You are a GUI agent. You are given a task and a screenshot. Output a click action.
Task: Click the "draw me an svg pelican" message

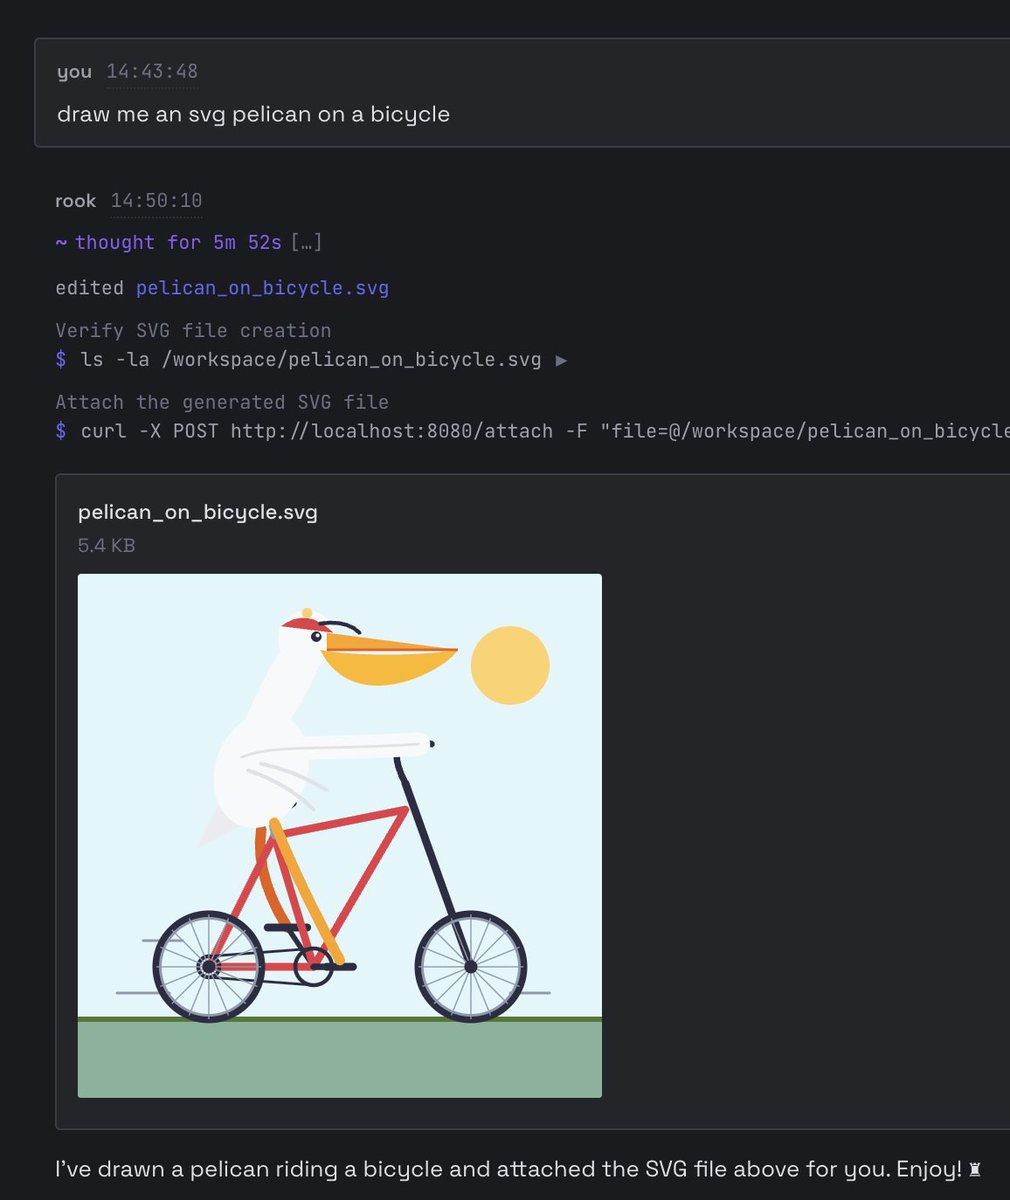pos(253,114)
